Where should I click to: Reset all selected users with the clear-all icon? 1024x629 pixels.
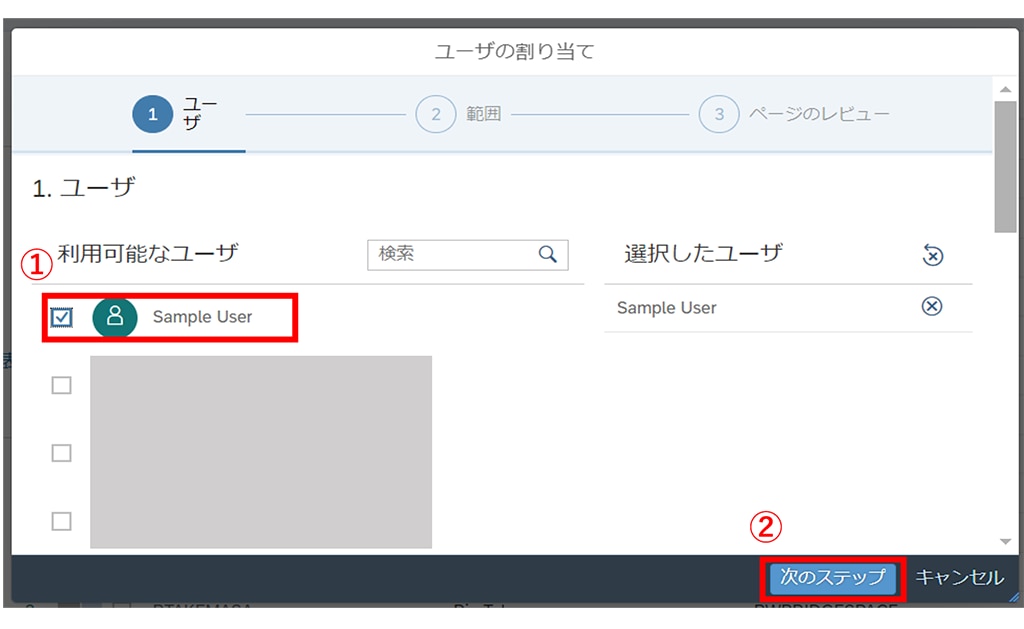point(932,255)
